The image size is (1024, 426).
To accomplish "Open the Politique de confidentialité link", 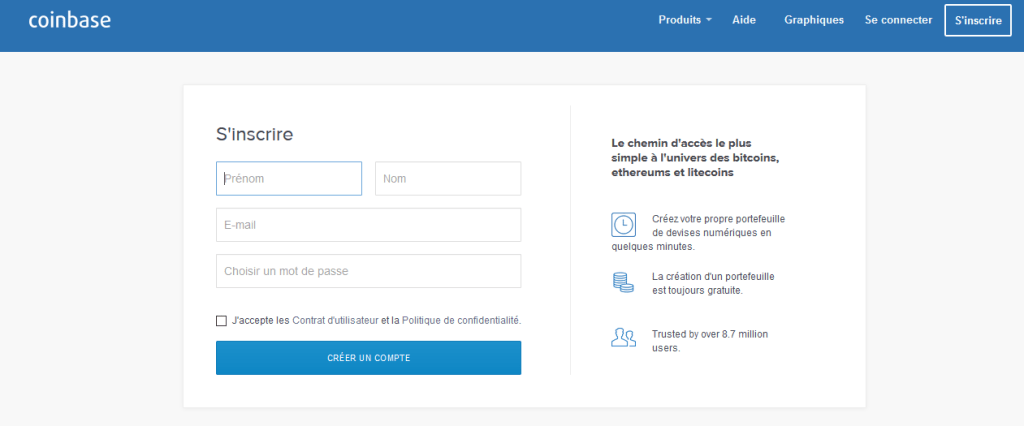I will (460, 321).
